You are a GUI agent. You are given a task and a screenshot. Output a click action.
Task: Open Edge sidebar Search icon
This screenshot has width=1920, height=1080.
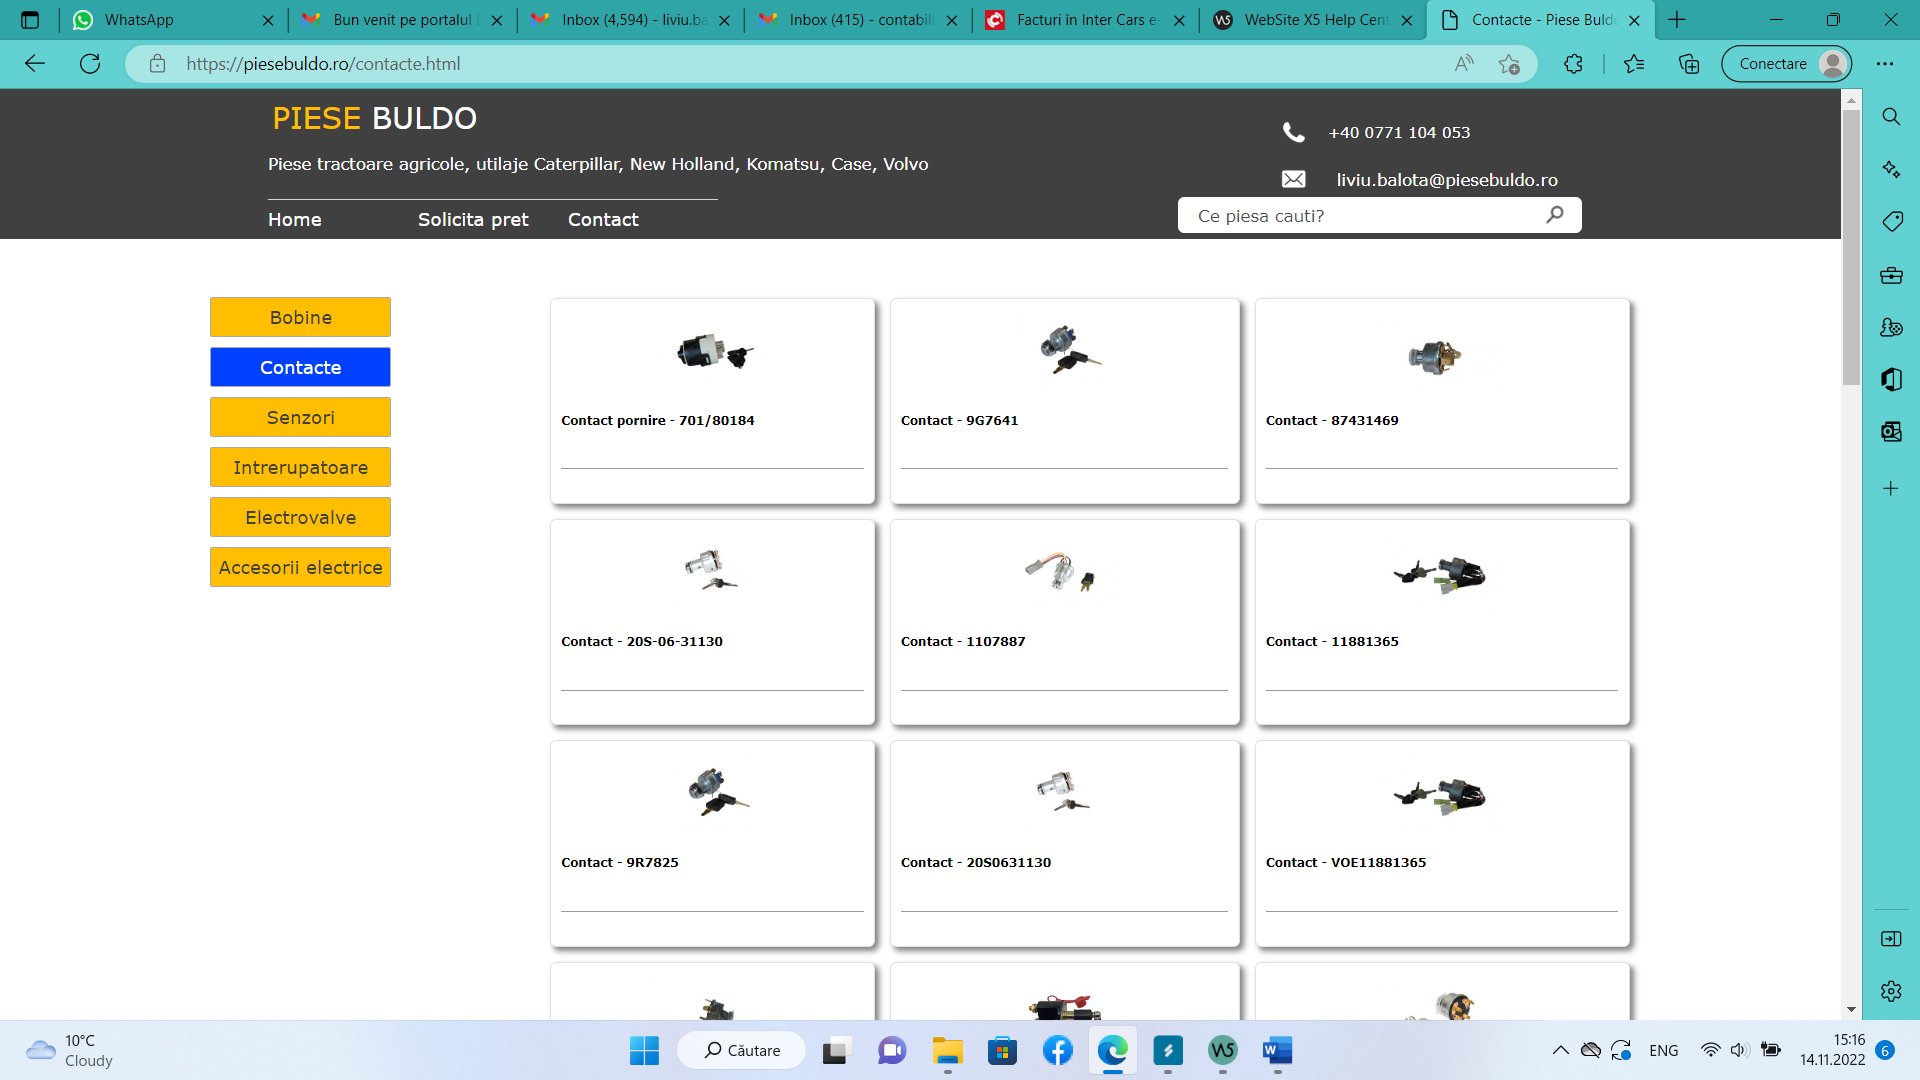(1891, 117)
